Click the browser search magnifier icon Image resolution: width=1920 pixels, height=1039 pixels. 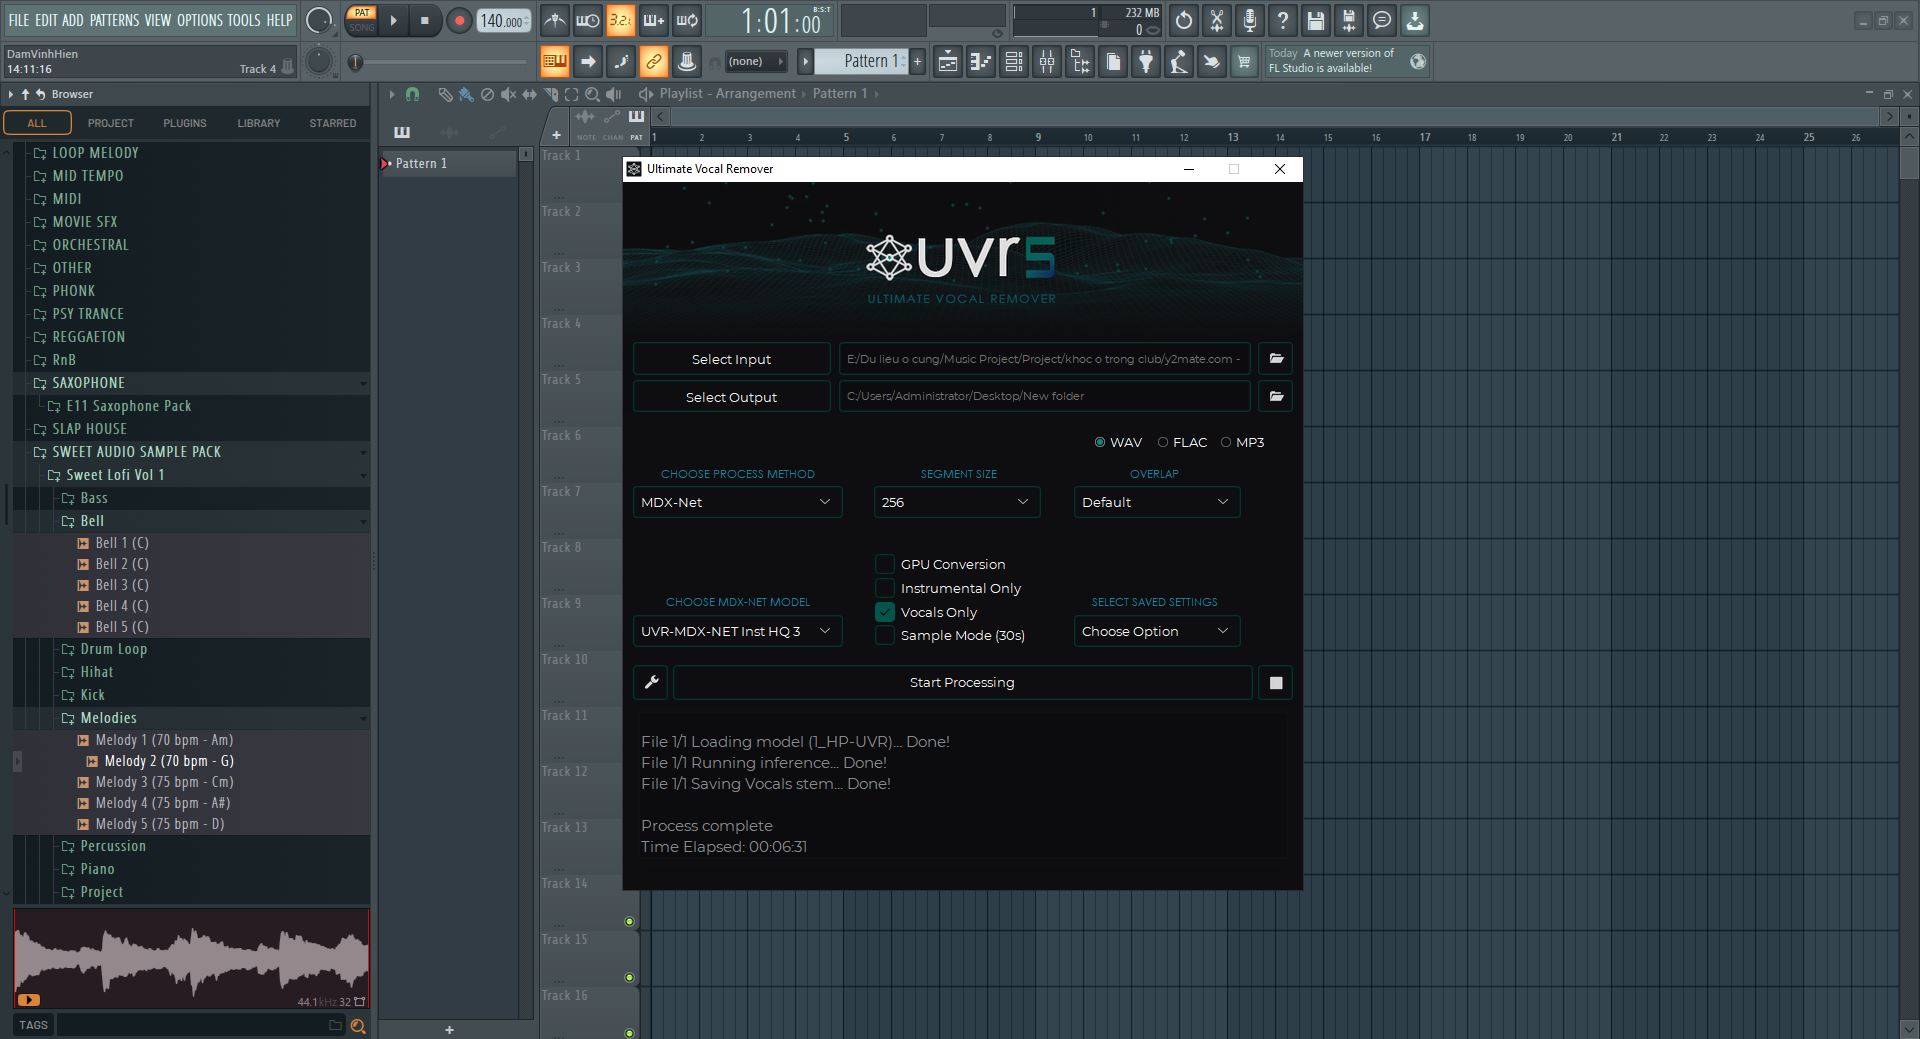358,1025
